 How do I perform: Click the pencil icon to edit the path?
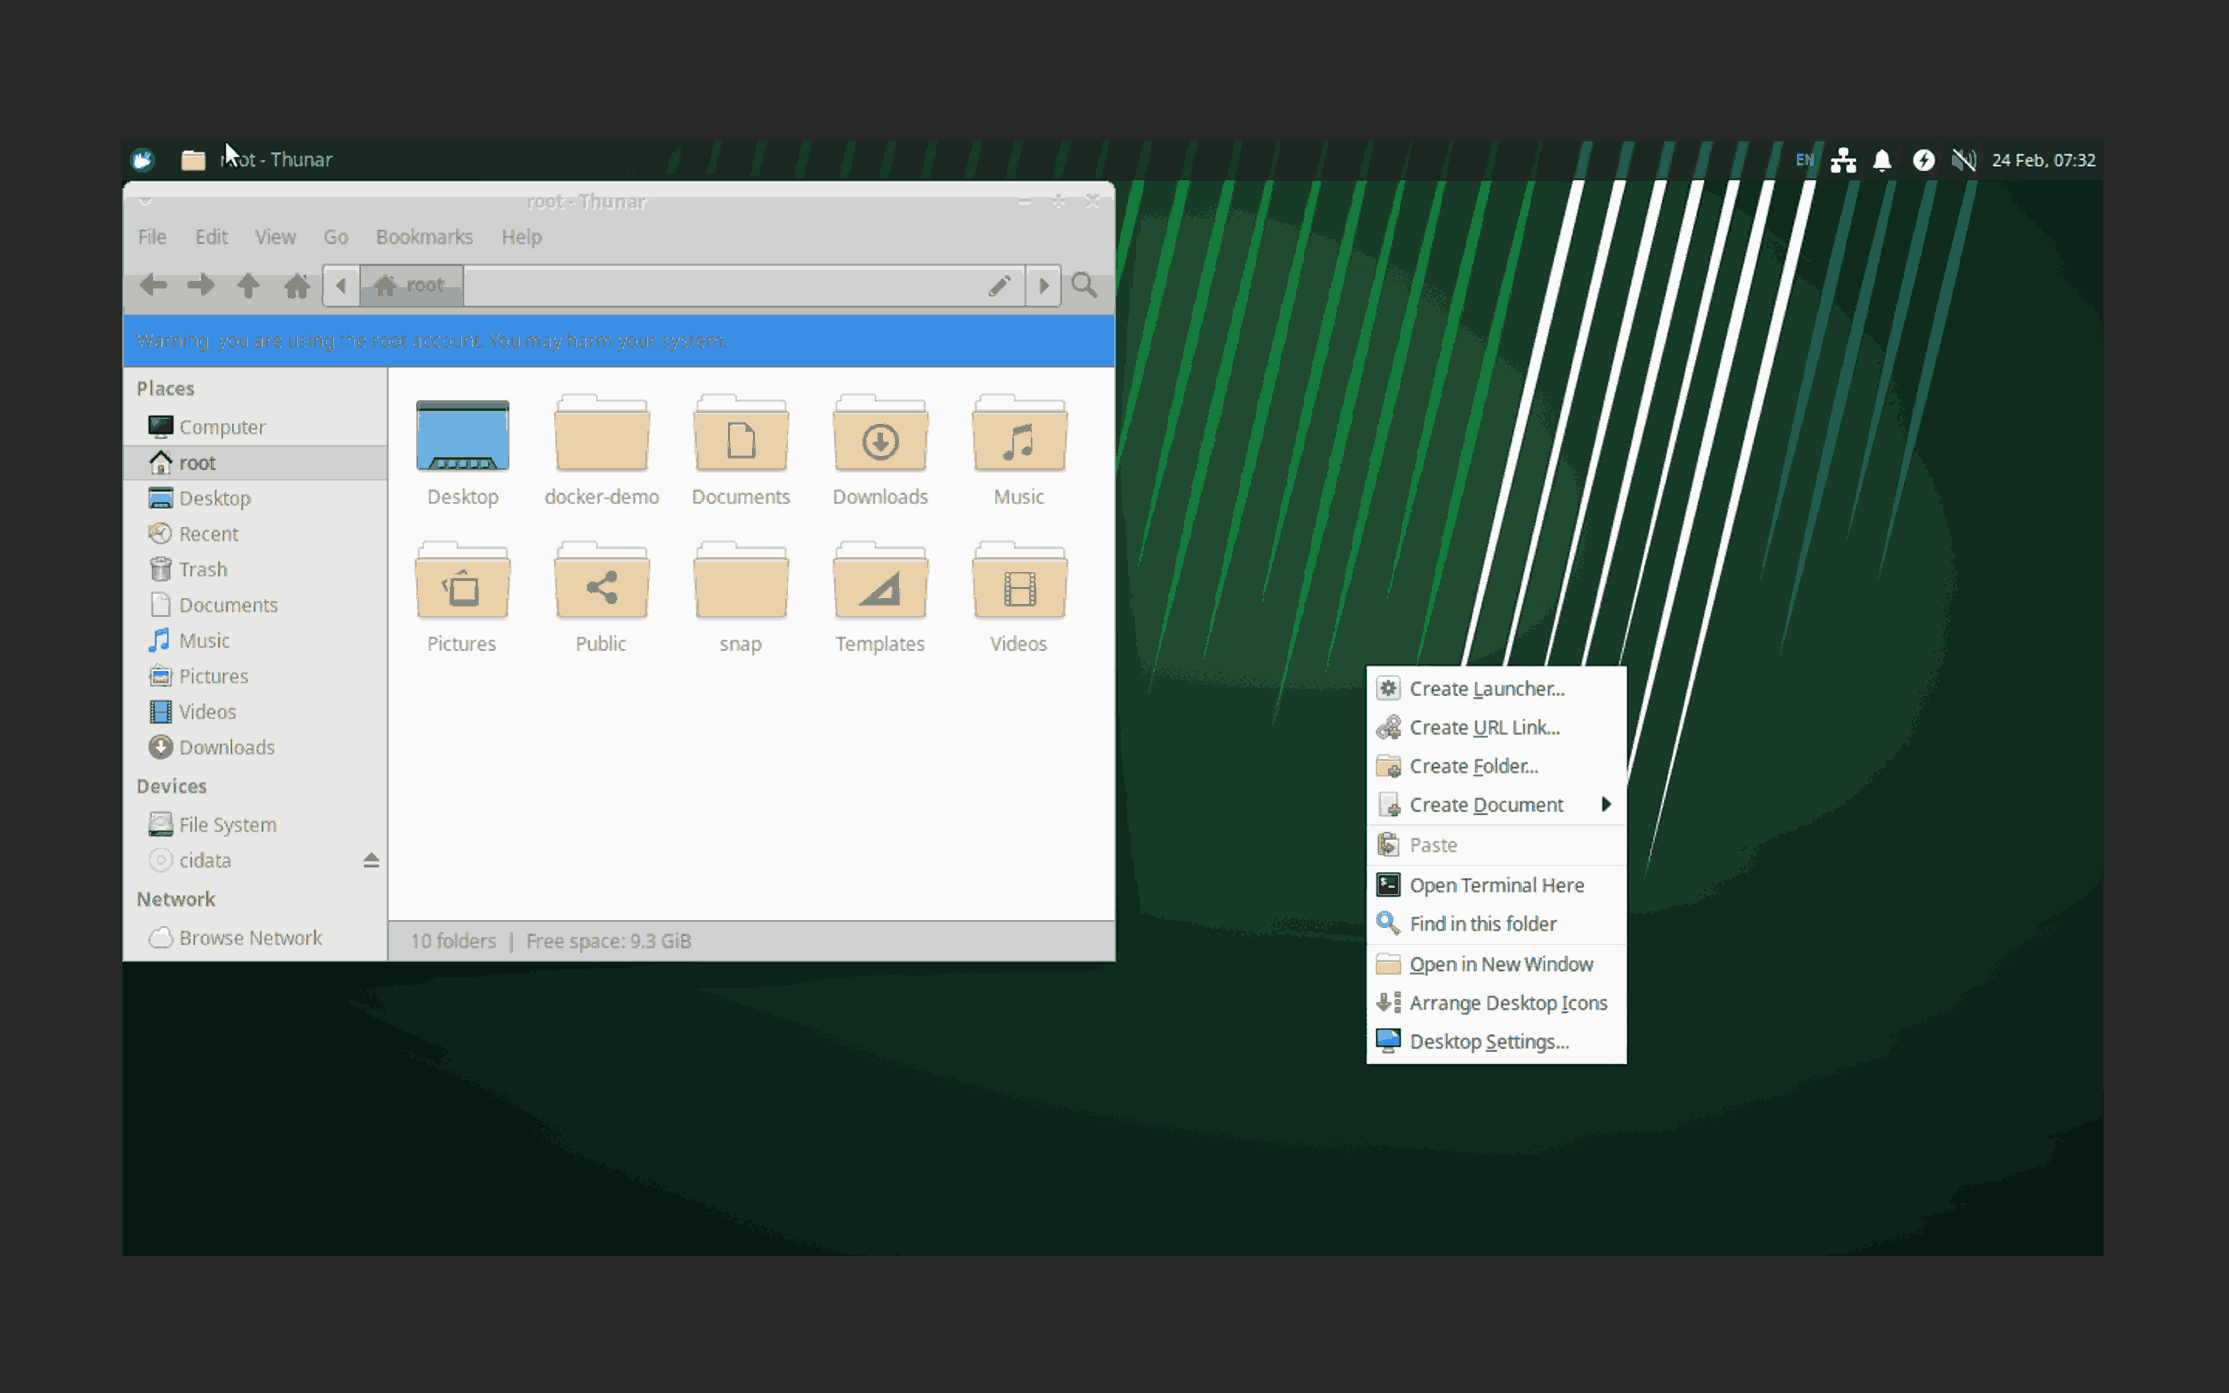(999, 285)
